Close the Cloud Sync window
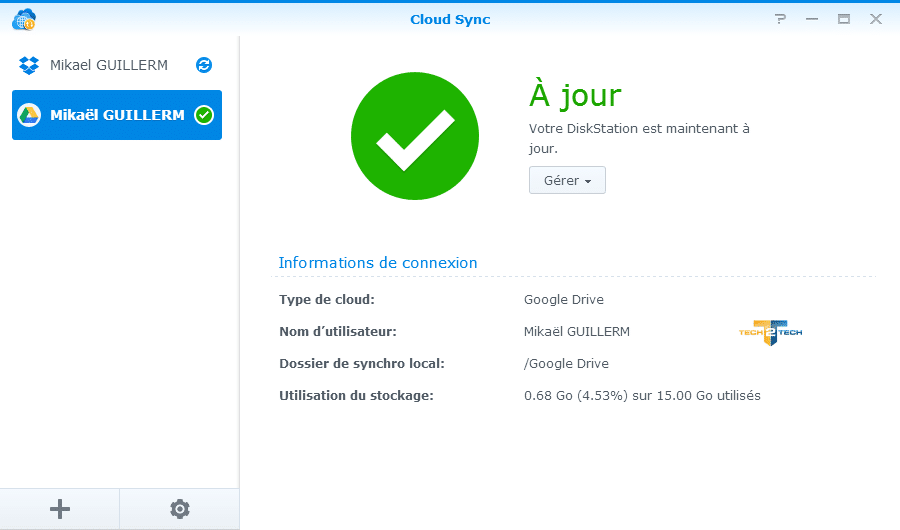Screen dimensions: 900x530 point(875,19)
